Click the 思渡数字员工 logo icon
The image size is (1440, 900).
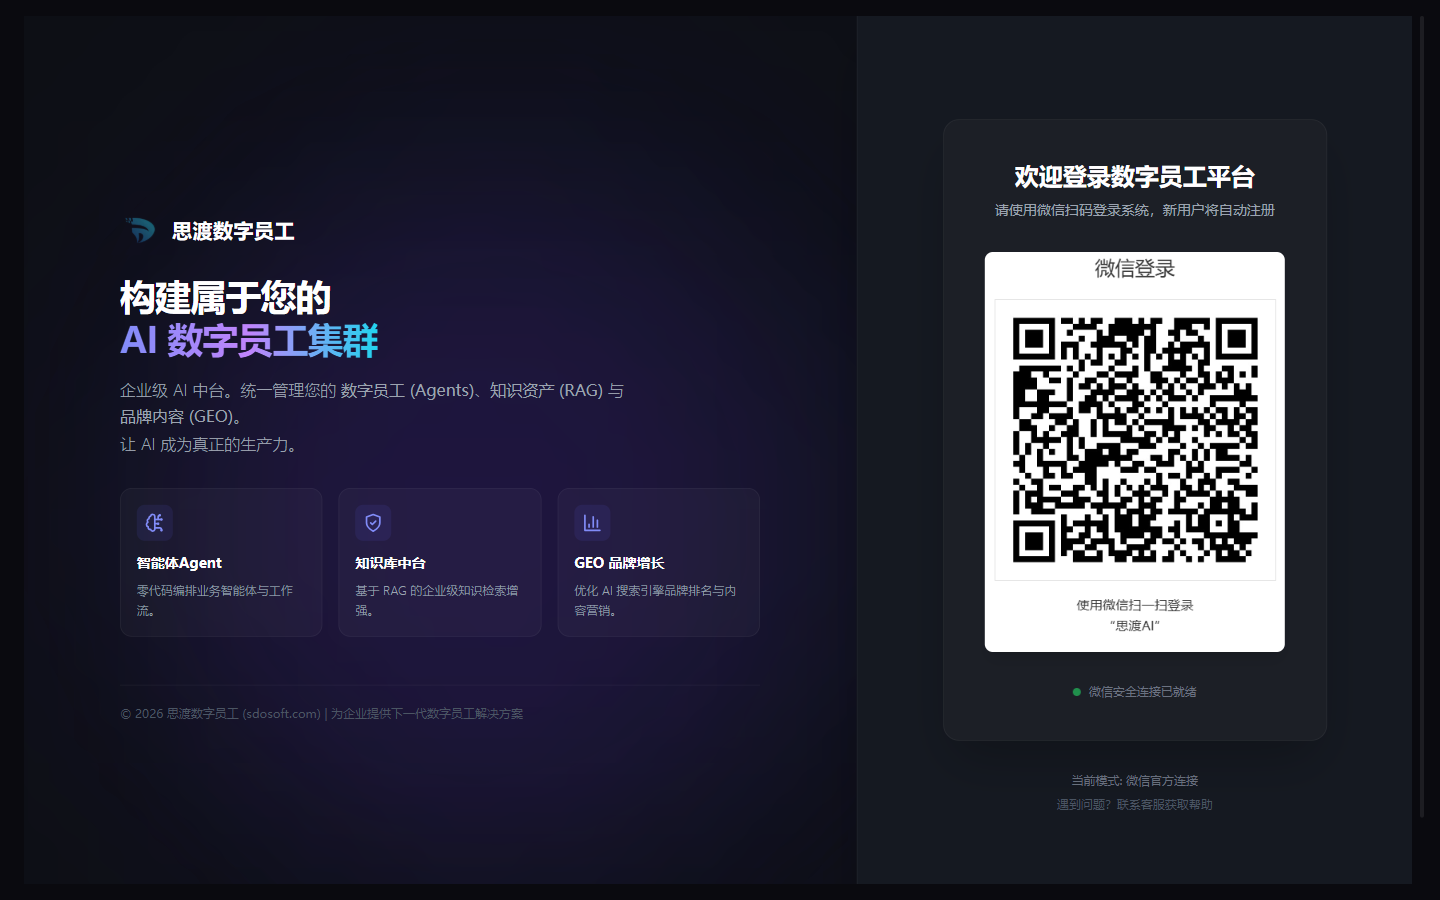click(140, 230)
